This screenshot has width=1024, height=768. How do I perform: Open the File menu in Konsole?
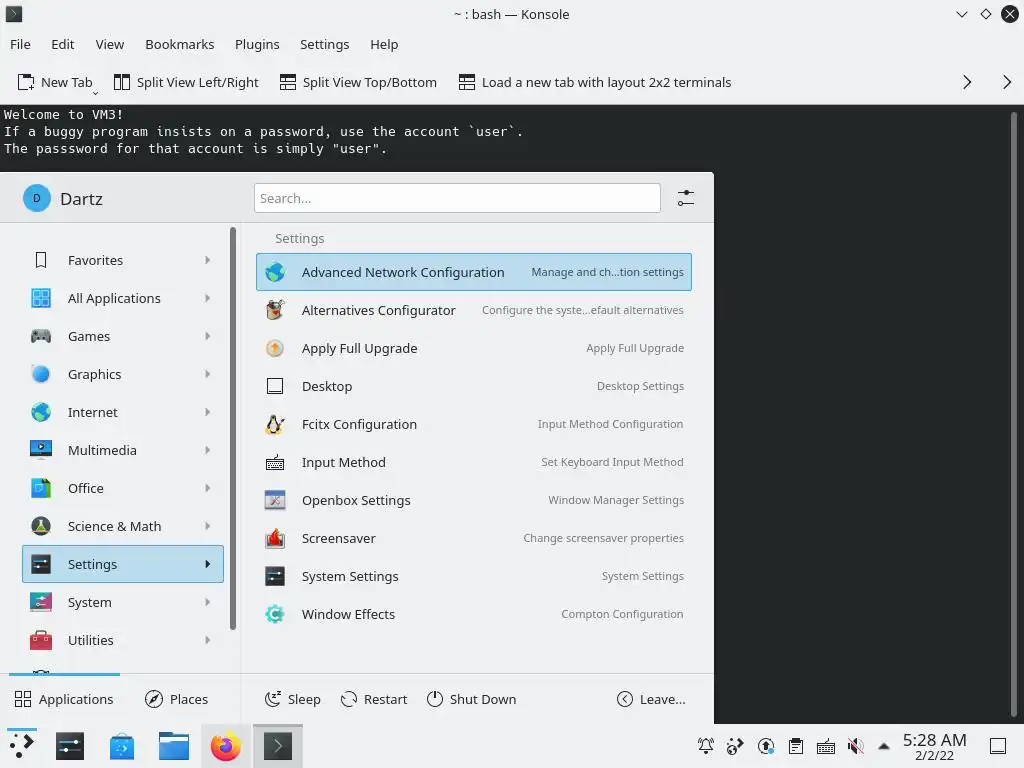pyautogui.click(x=20, y=44)
